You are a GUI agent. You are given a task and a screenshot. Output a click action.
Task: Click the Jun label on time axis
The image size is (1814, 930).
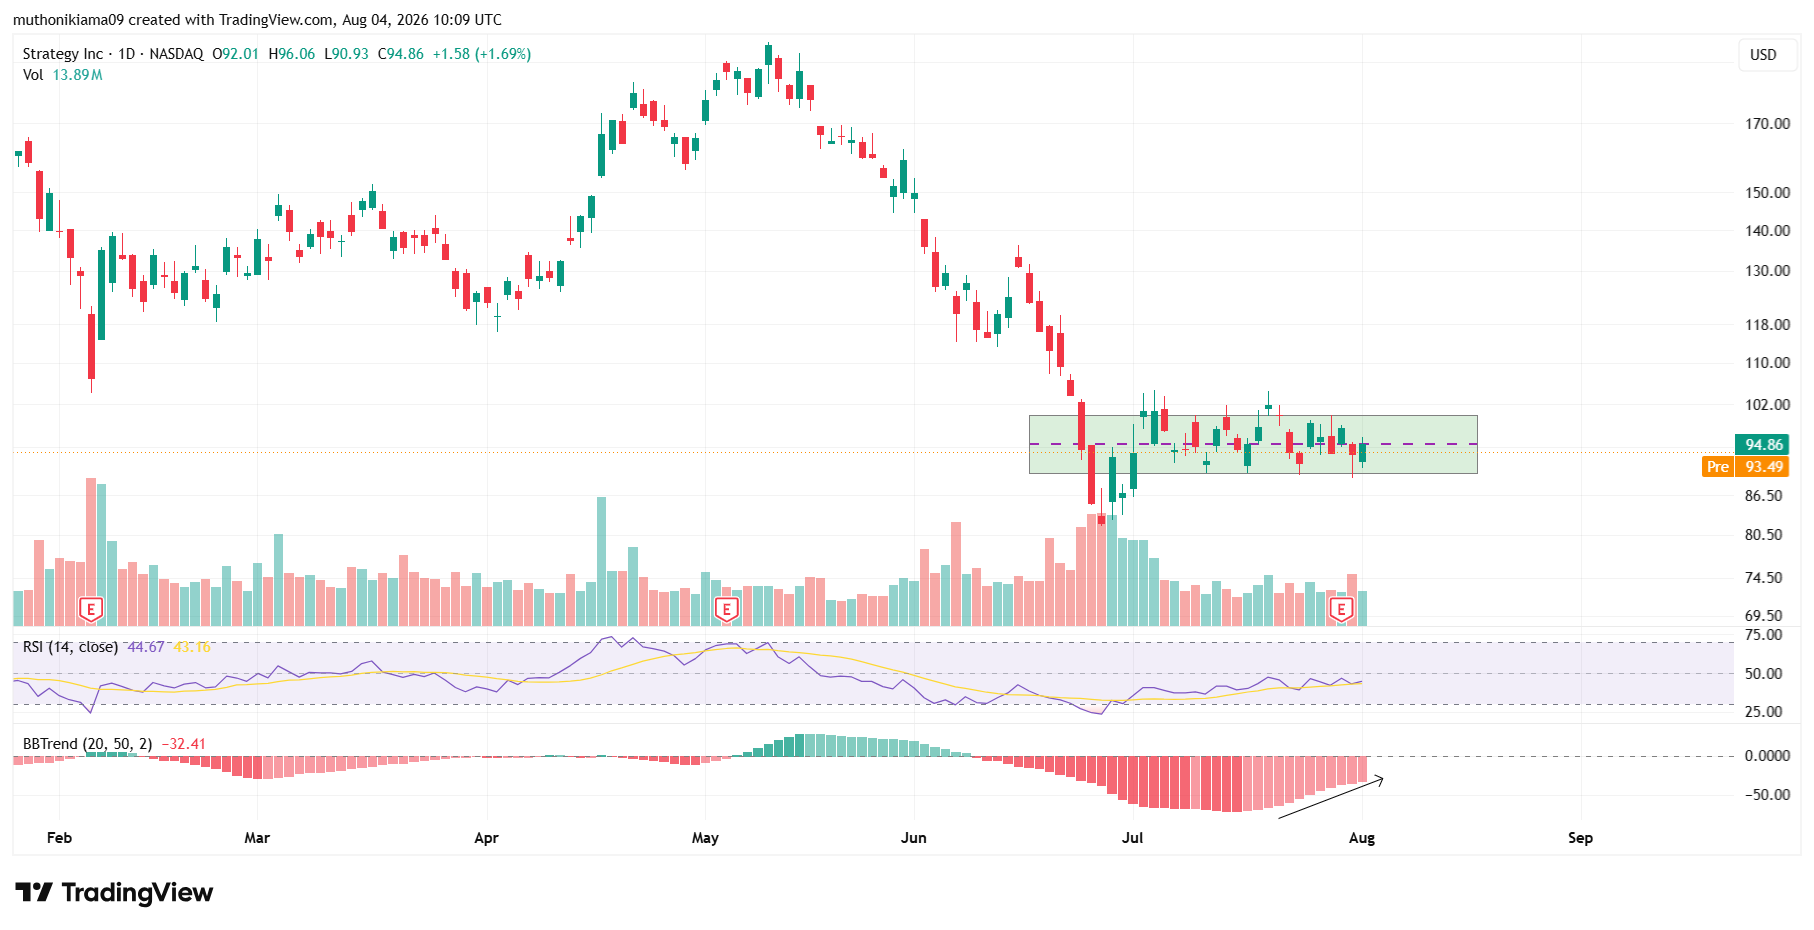(x=913, y=838)
